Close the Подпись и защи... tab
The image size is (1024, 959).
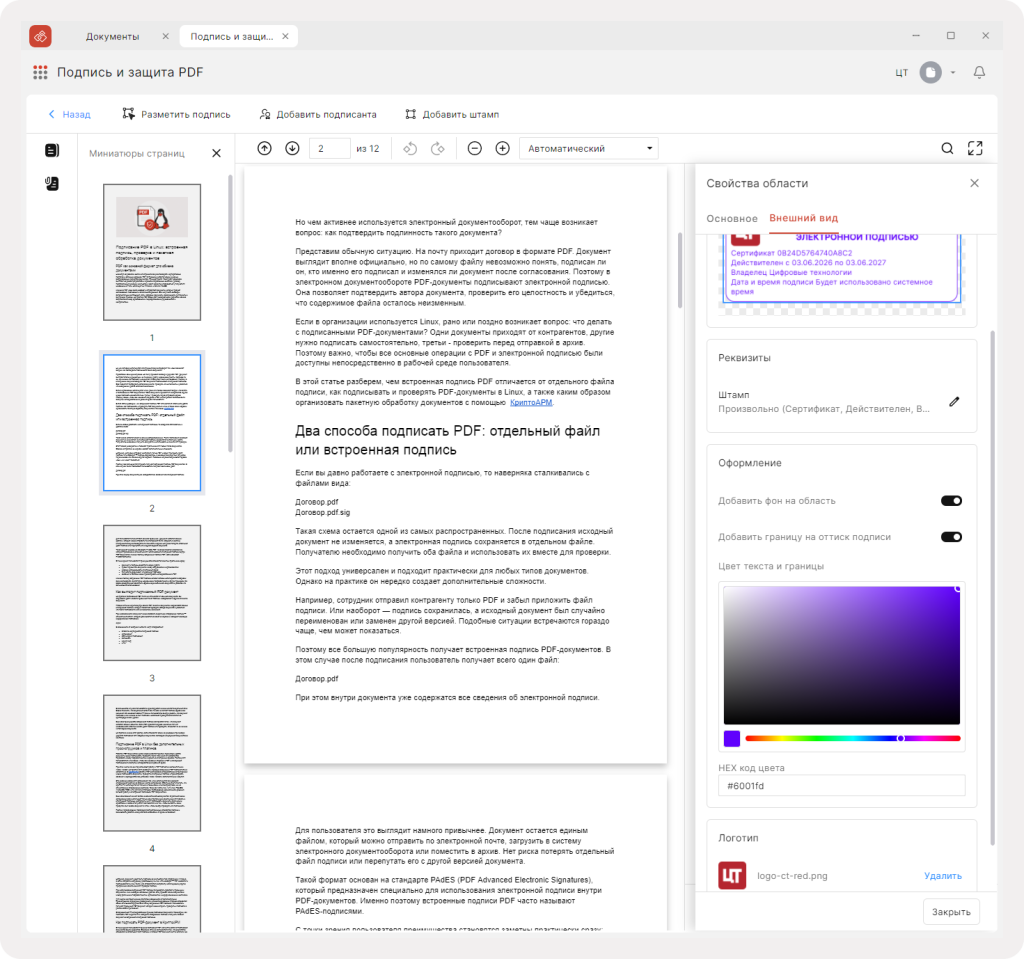285,37
